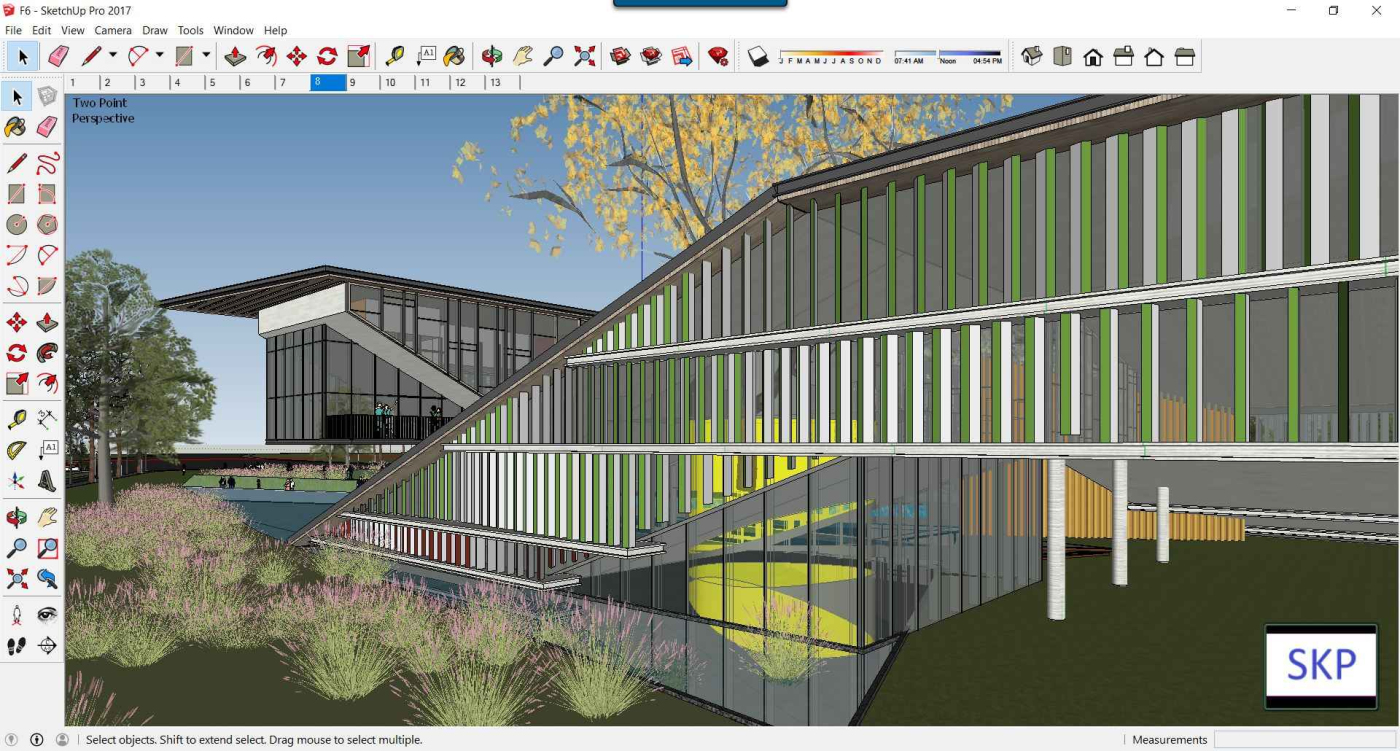Expand the Rectangle shape dropdown arrow

(206, 56)
